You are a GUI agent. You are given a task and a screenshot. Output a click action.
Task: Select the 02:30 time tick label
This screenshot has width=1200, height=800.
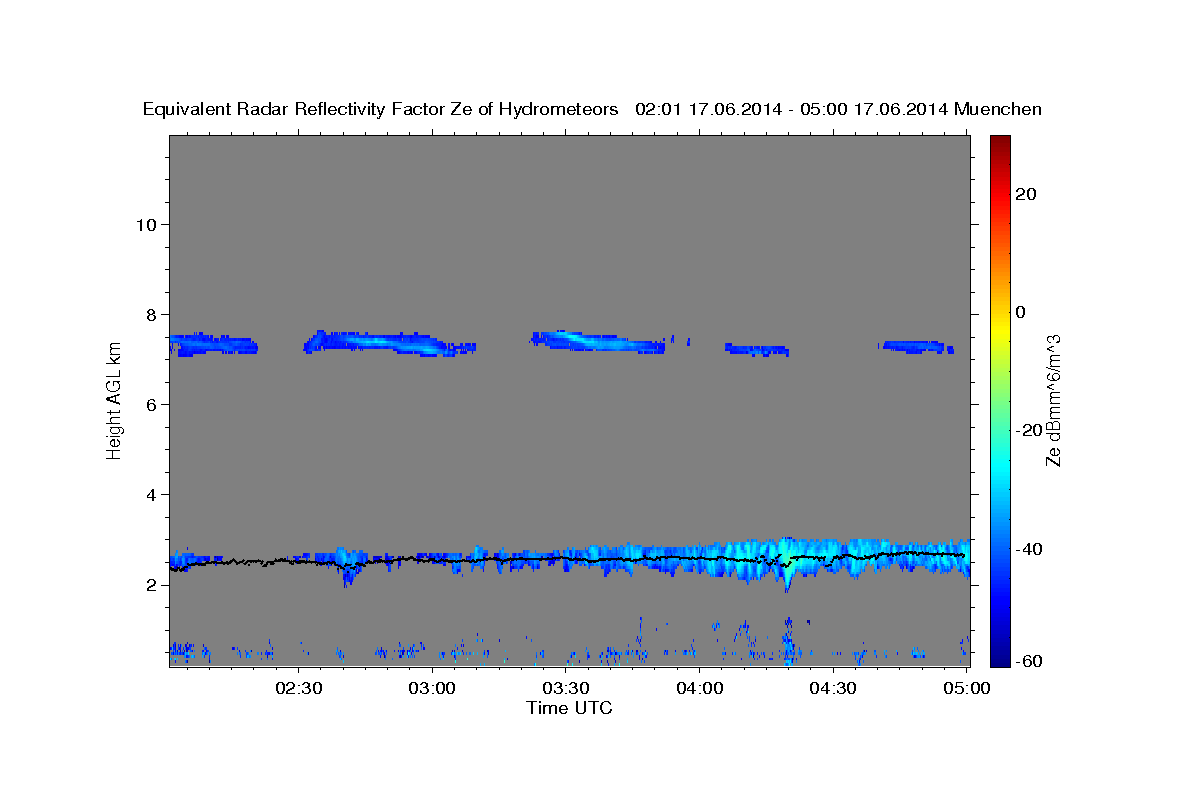click(299, 688)
